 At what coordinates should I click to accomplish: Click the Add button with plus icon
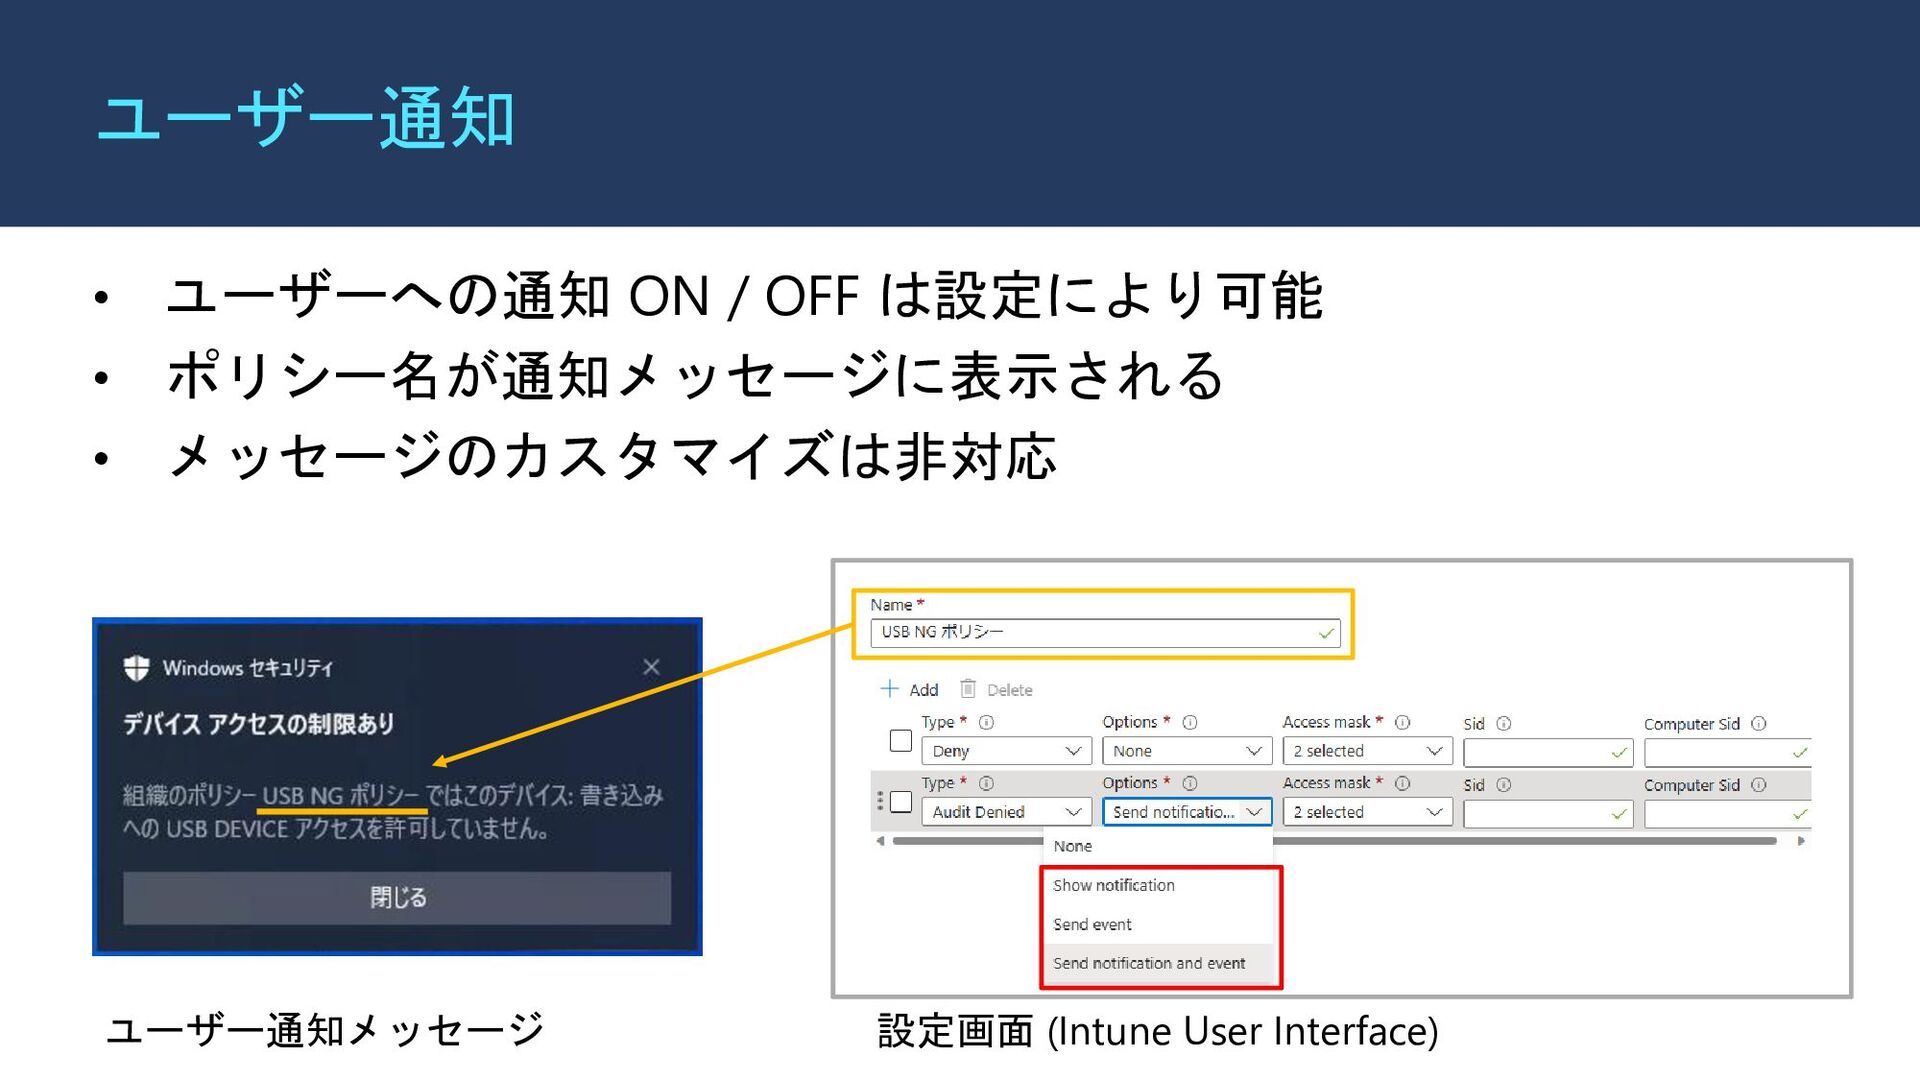[908, 689]
